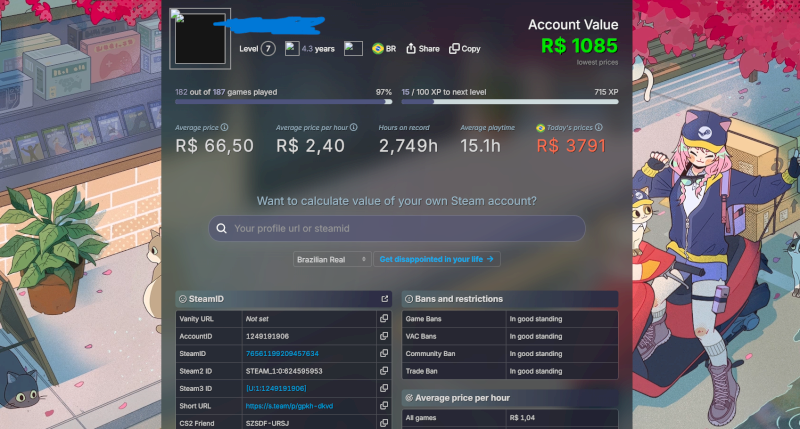
Task: Click the STEAM_1:0:624595953 value
Action: click(284, 371)
